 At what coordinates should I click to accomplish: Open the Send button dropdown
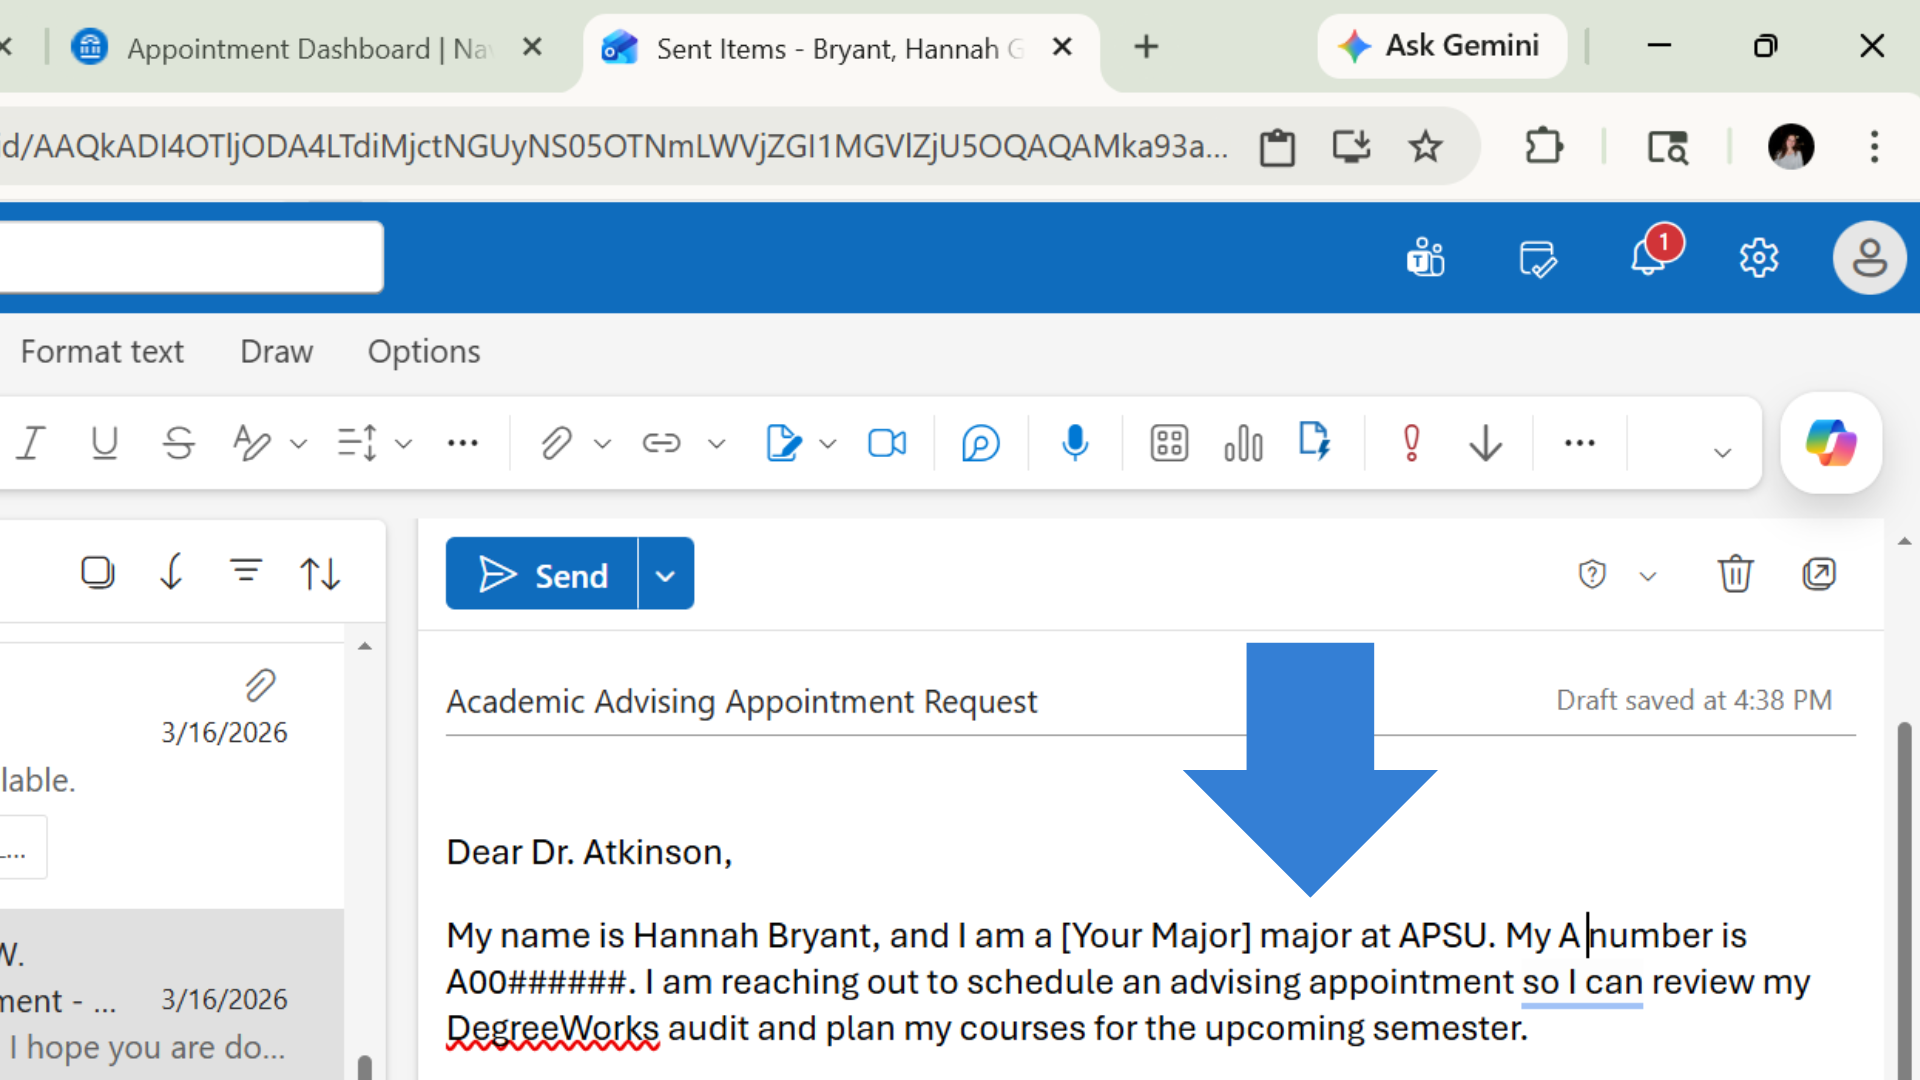pos(665,573)
